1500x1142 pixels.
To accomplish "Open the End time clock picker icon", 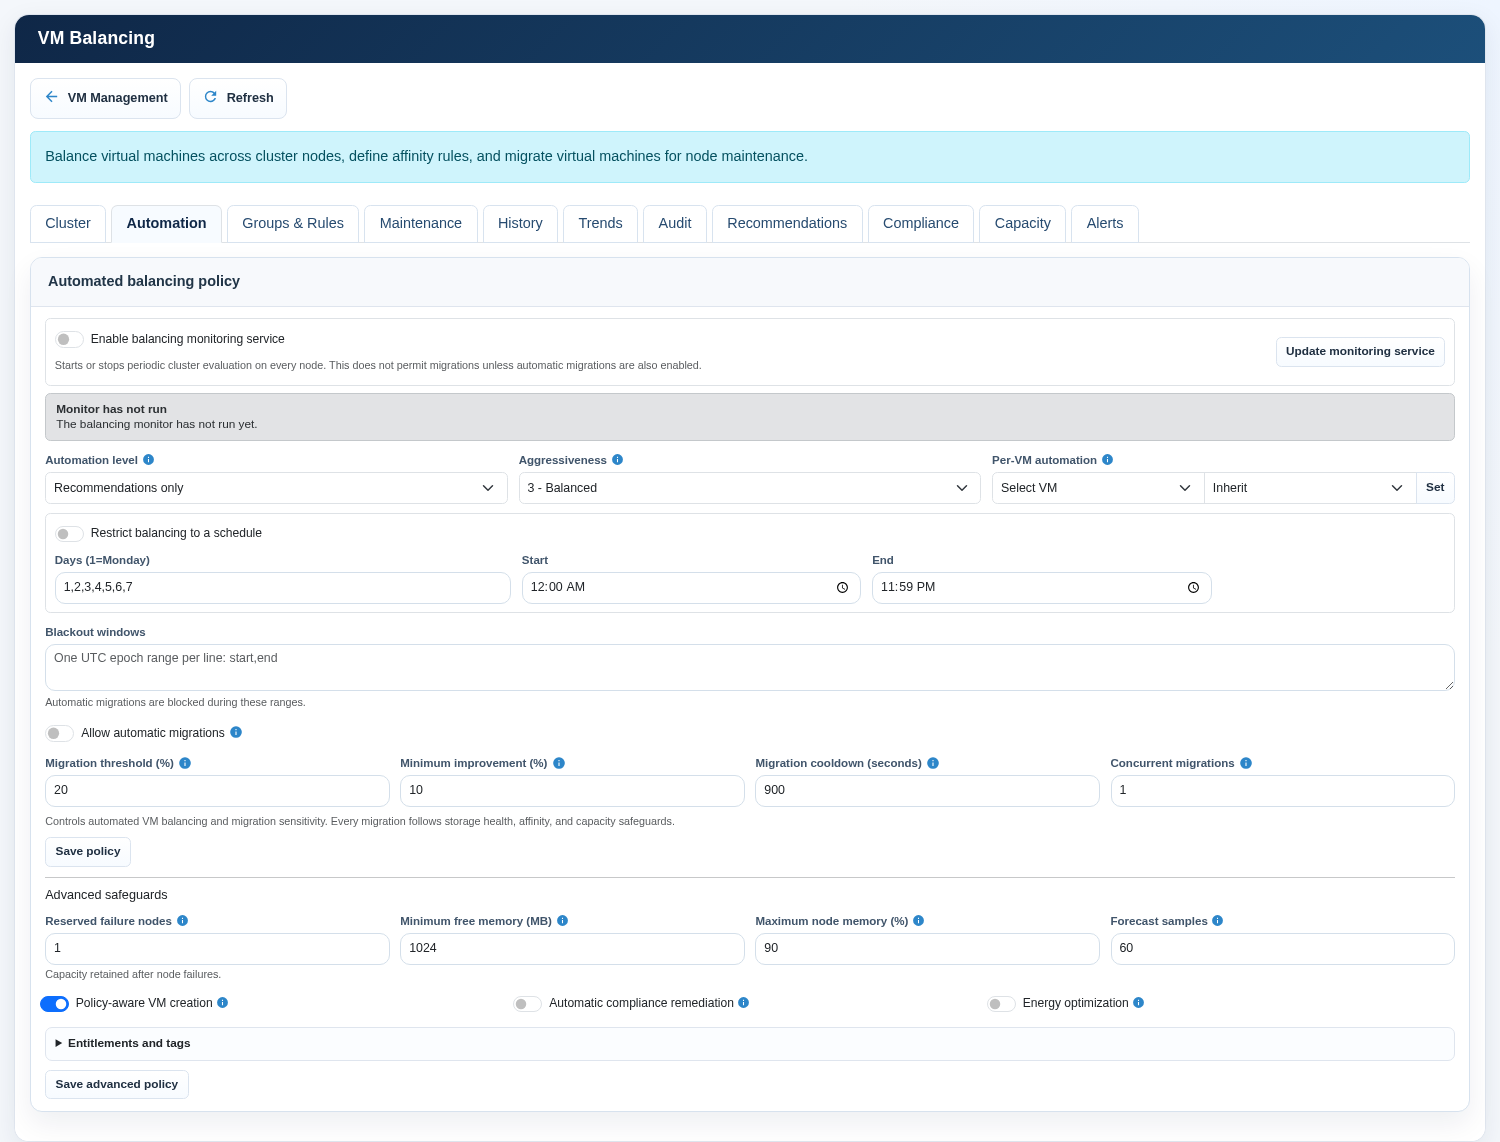I will (x=1193, y=588).
